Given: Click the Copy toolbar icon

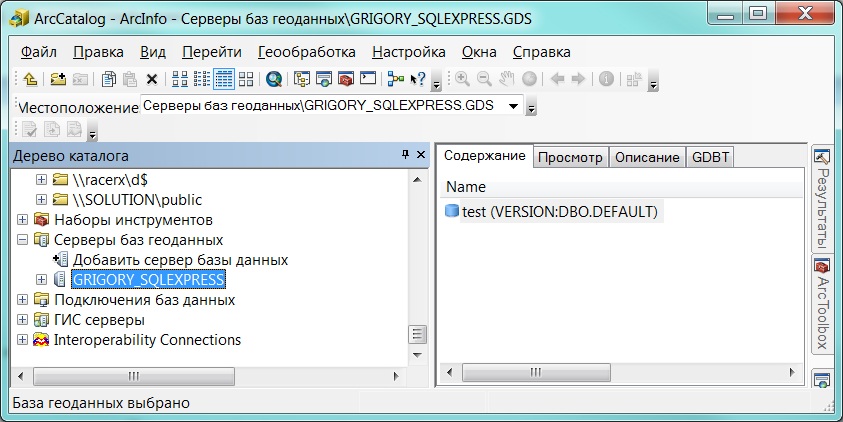Looking at the screenshot, I should click(x=109, y=80).
